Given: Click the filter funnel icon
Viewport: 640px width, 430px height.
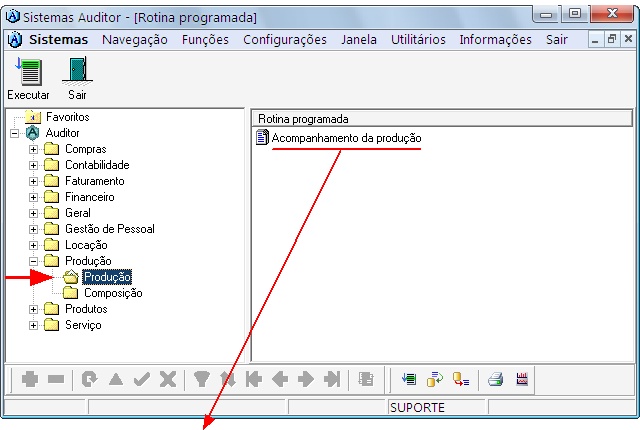Looking at the screenshot, I should point(201,379).
